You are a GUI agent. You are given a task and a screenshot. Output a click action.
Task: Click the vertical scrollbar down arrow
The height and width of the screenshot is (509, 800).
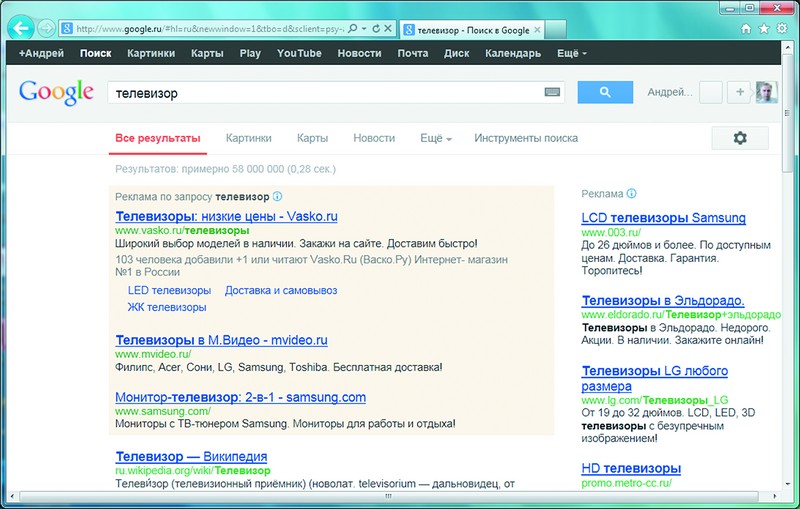788,484
